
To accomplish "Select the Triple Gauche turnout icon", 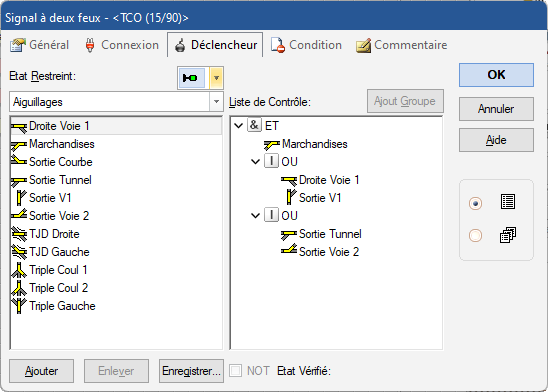I will (19, 306).
